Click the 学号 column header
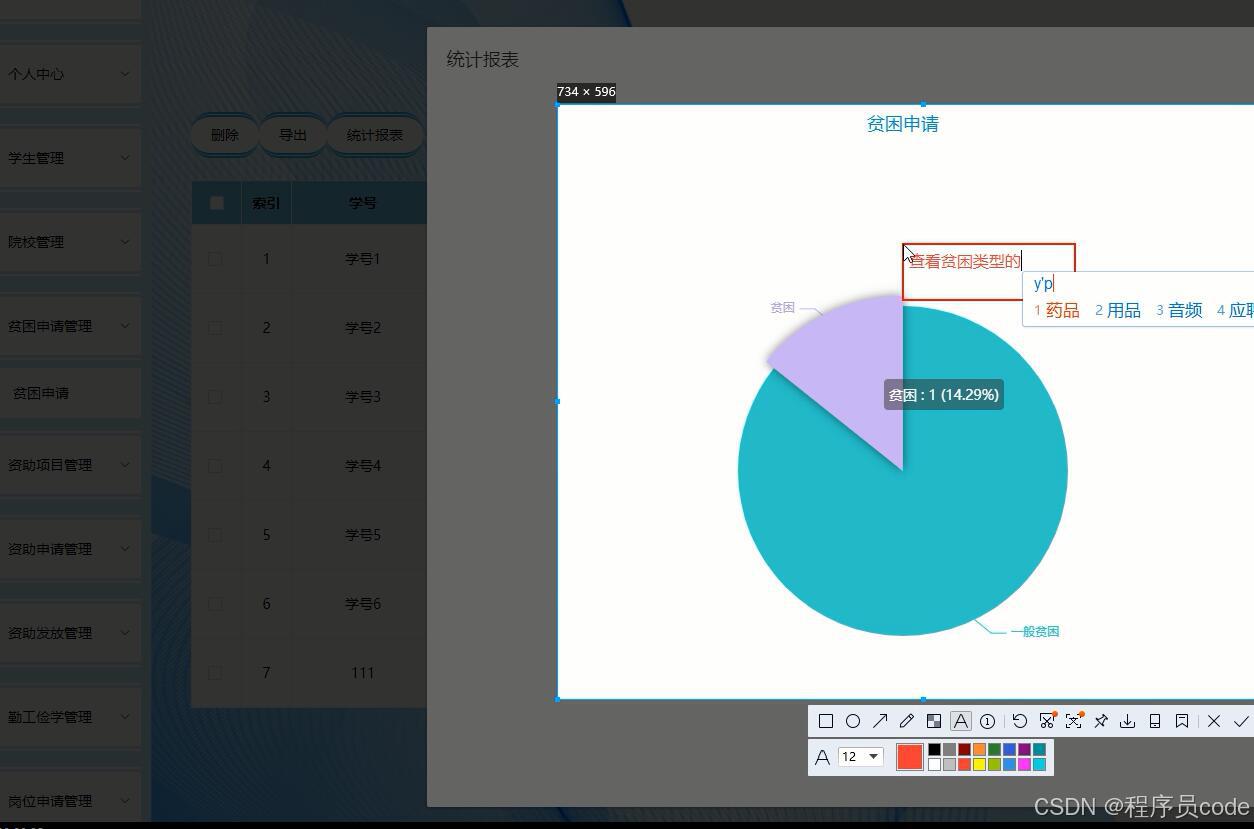The width and height of the screenshot is (1254, 829). coord(362,203)
